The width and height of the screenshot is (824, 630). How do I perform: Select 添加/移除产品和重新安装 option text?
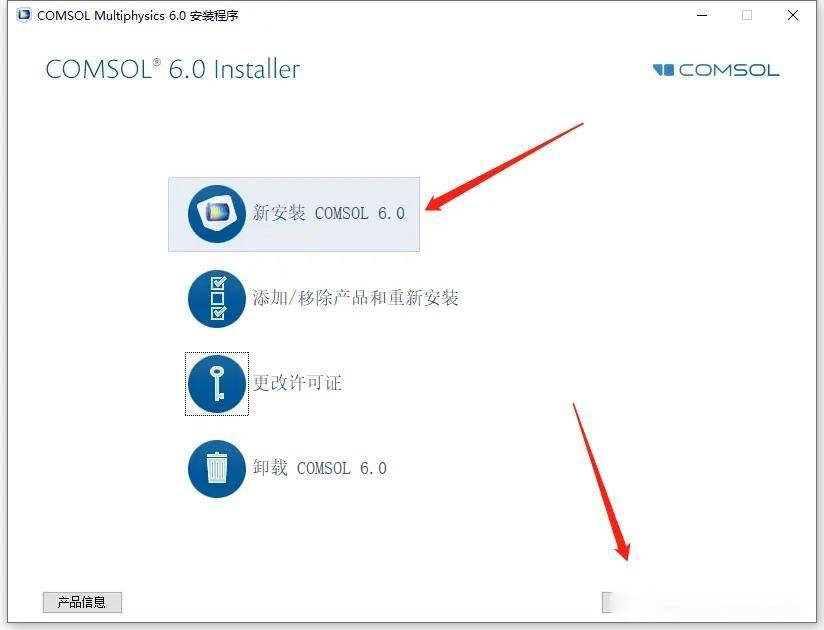click(x=355, y=298)
